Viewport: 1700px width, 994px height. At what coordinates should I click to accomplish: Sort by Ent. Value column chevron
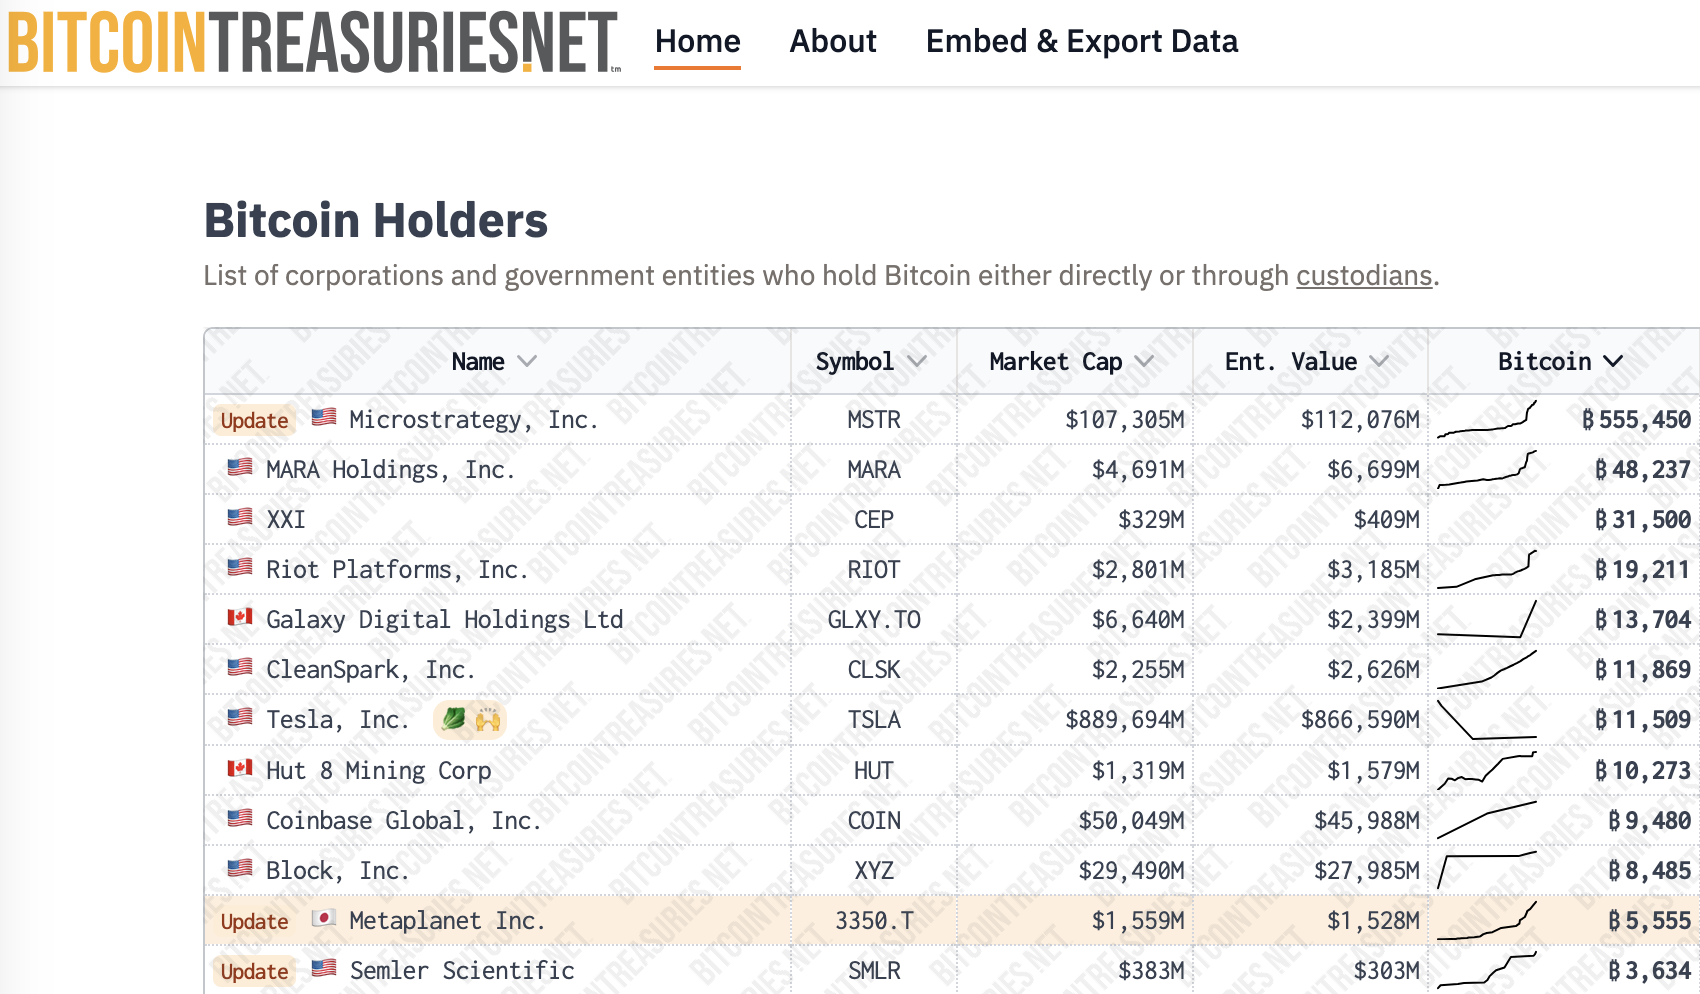pos(1379,362)
